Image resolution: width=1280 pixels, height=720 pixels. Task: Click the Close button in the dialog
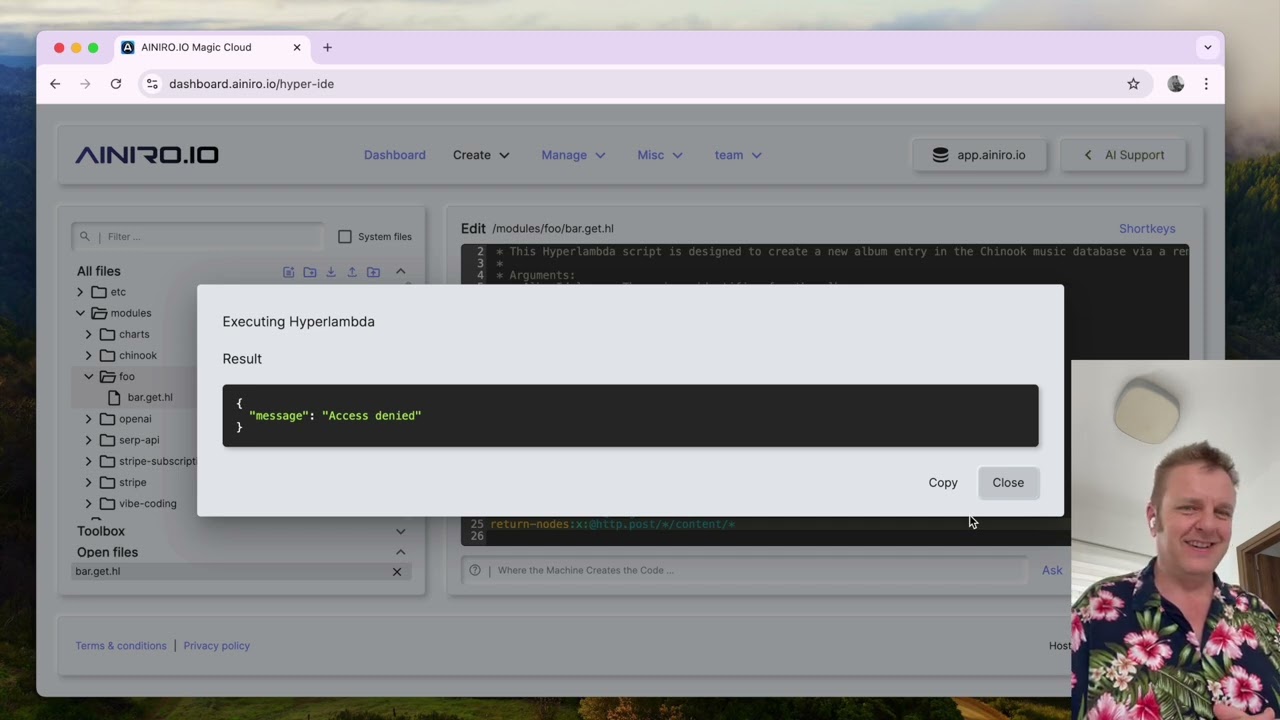point(1008,483)
